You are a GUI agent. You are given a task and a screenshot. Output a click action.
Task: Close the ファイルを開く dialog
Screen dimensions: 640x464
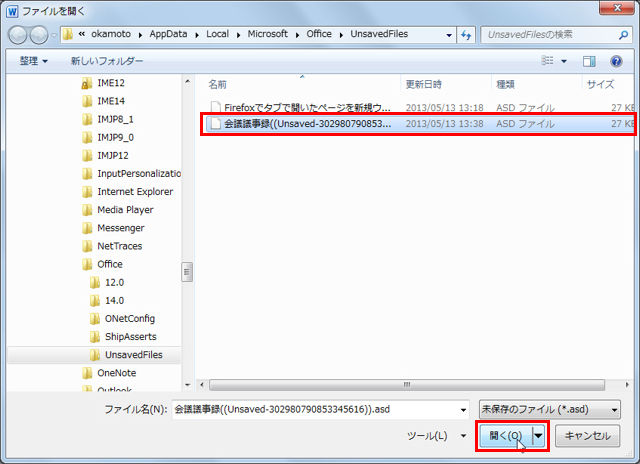[617, 8]
